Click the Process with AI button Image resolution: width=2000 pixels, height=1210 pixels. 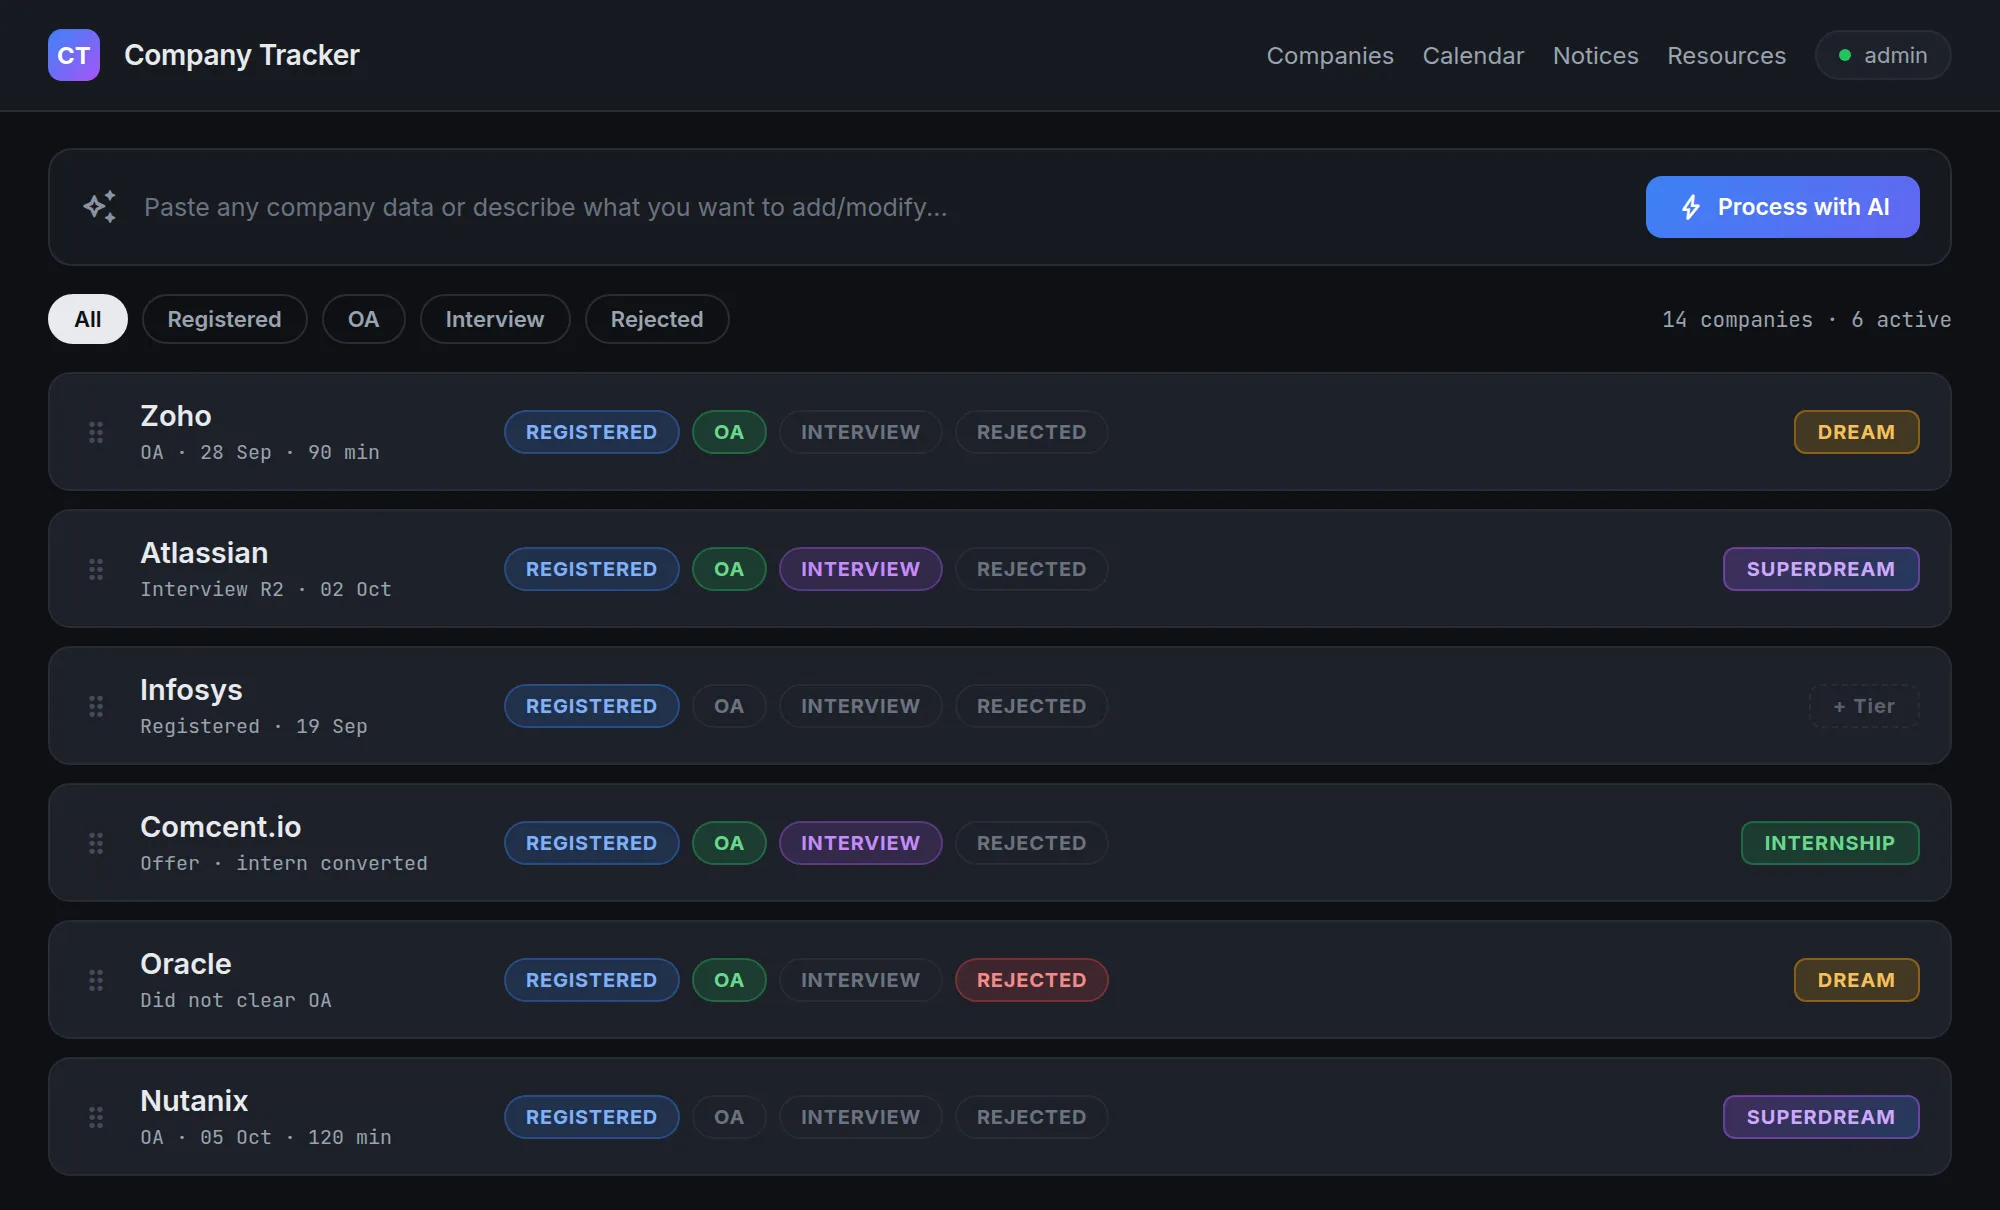[1782, 207]
